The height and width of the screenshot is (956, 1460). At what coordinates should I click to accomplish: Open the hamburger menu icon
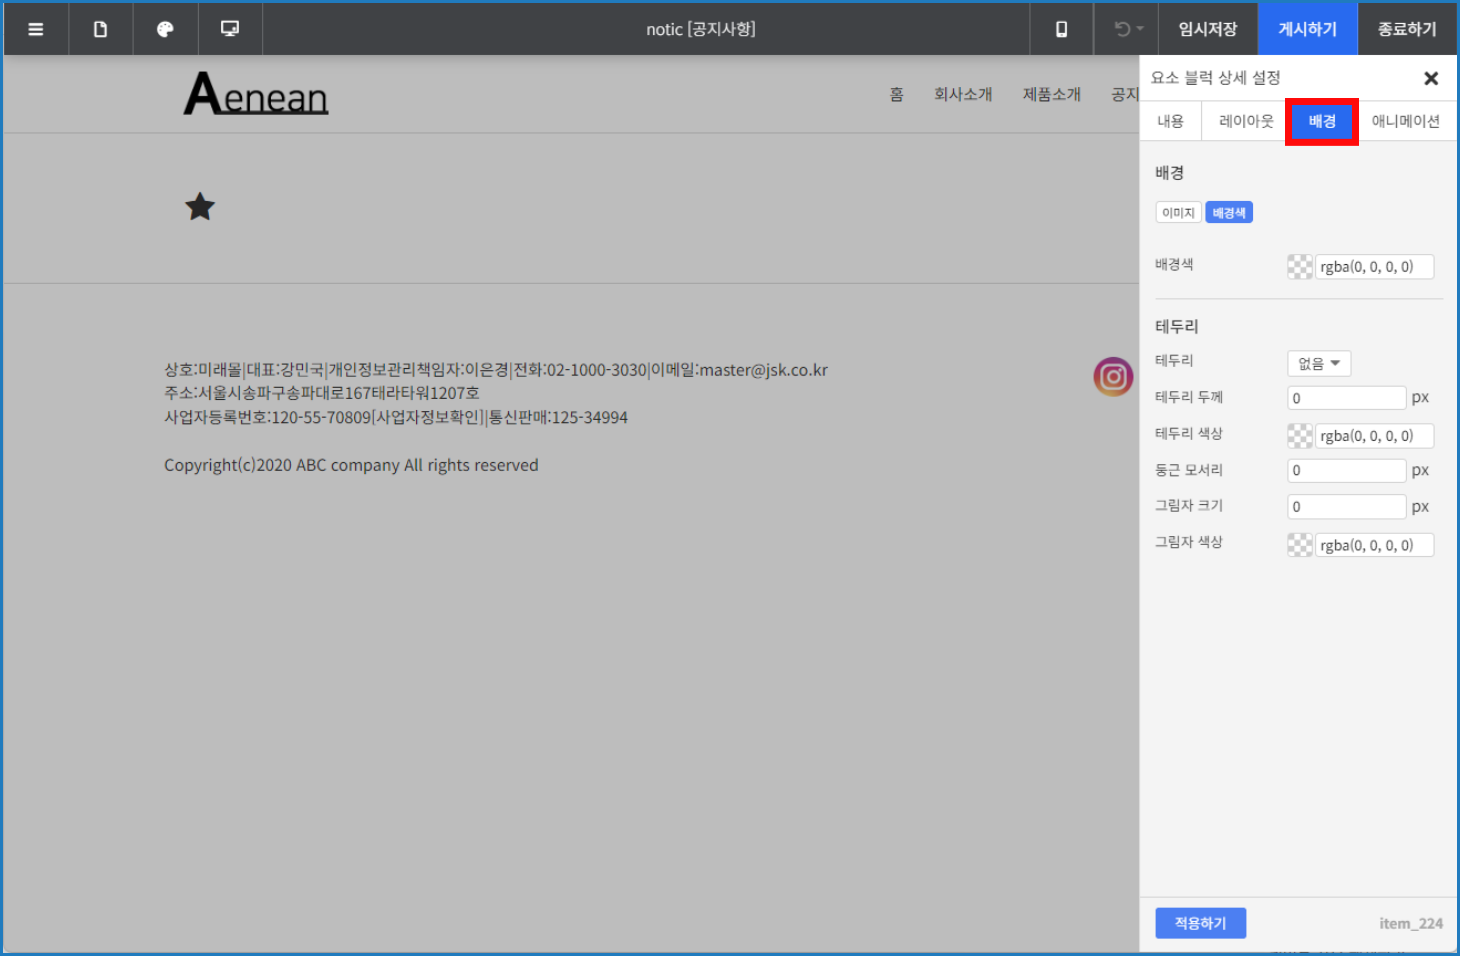click(x=36, y=29)
